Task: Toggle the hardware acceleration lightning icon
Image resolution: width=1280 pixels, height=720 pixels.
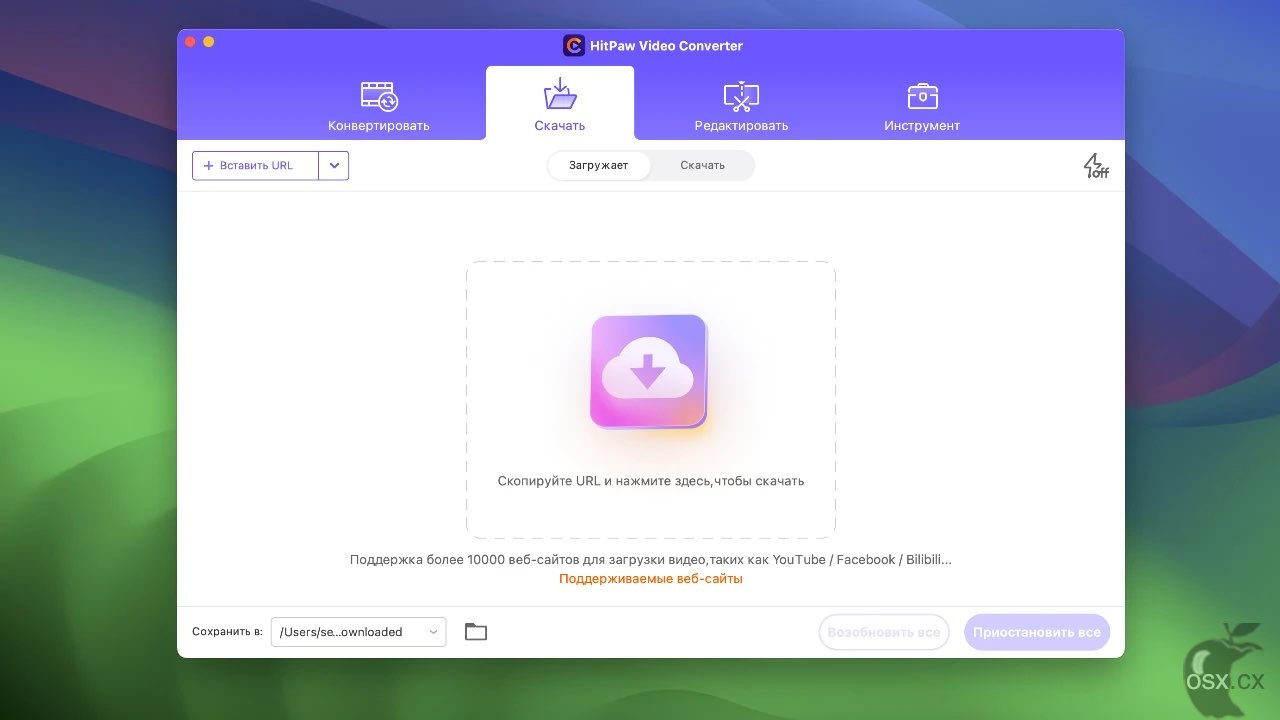Action: click(1096, 166)
